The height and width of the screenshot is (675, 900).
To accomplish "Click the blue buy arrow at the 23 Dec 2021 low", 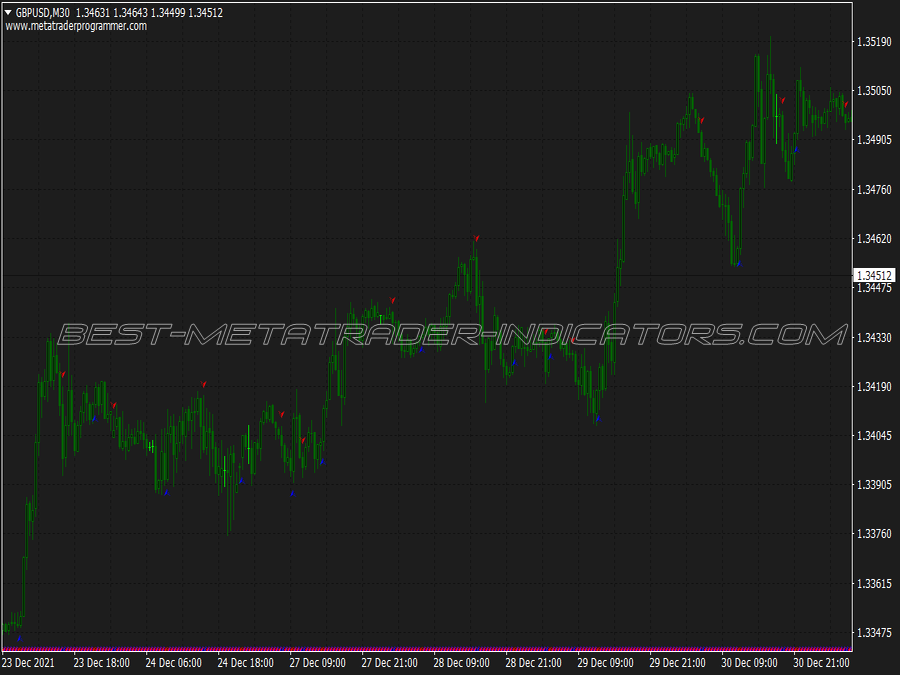I will 20,638.
